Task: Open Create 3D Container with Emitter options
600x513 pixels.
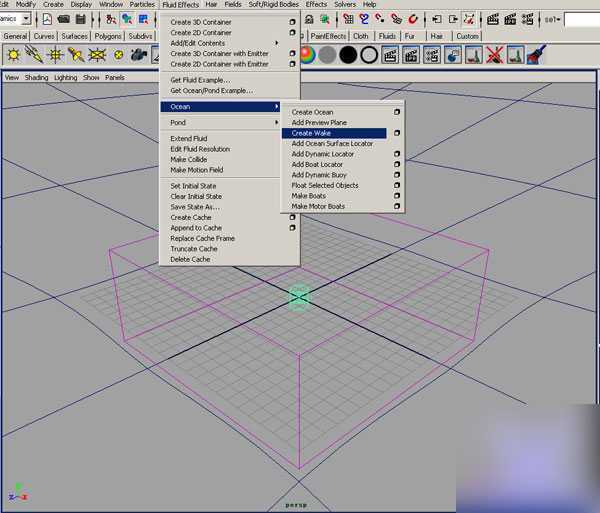Action: 292,53
